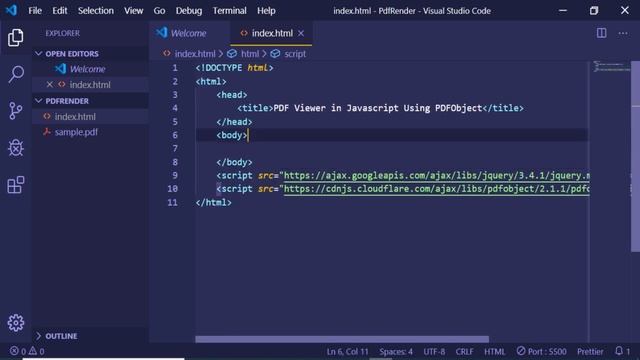The width and height of the screenshot is (640, 360).
Task: Click the title text on line 4
Action: click(x=378, y=108)
